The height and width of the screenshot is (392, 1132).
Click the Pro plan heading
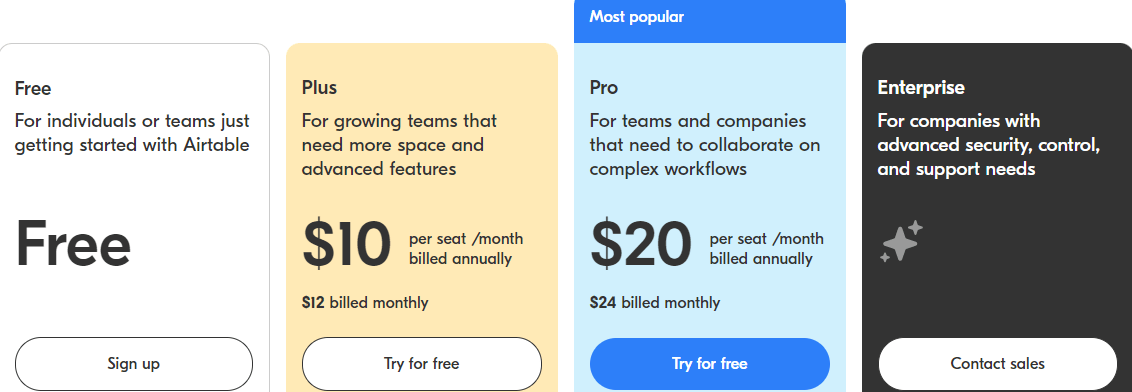click(x=604, y=87)
